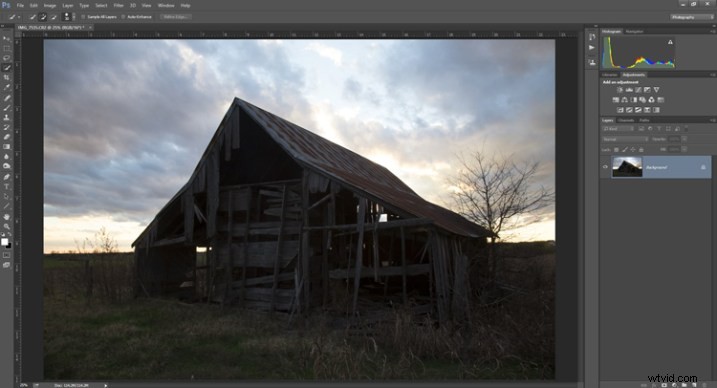Viewport: 717px width, 388px height.
Task: Select the Gradient tool
Action: pyautogui.click(x=6, y=147)
